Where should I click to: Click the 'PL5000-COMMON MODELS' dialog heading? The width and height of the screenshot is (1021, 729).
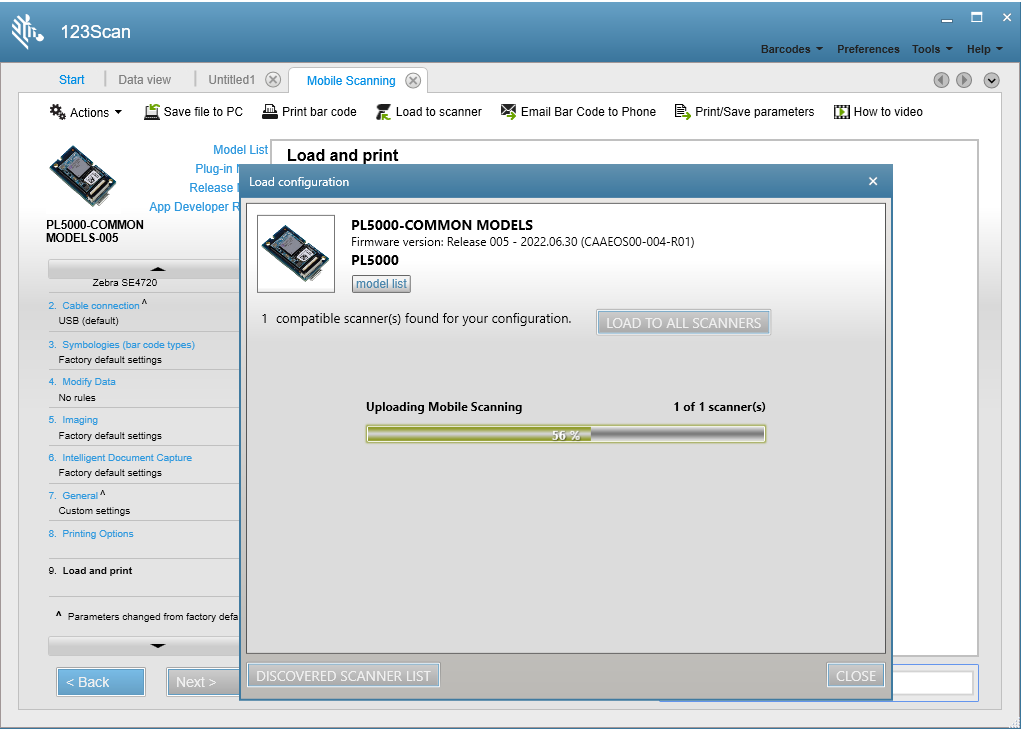(442, 225)
